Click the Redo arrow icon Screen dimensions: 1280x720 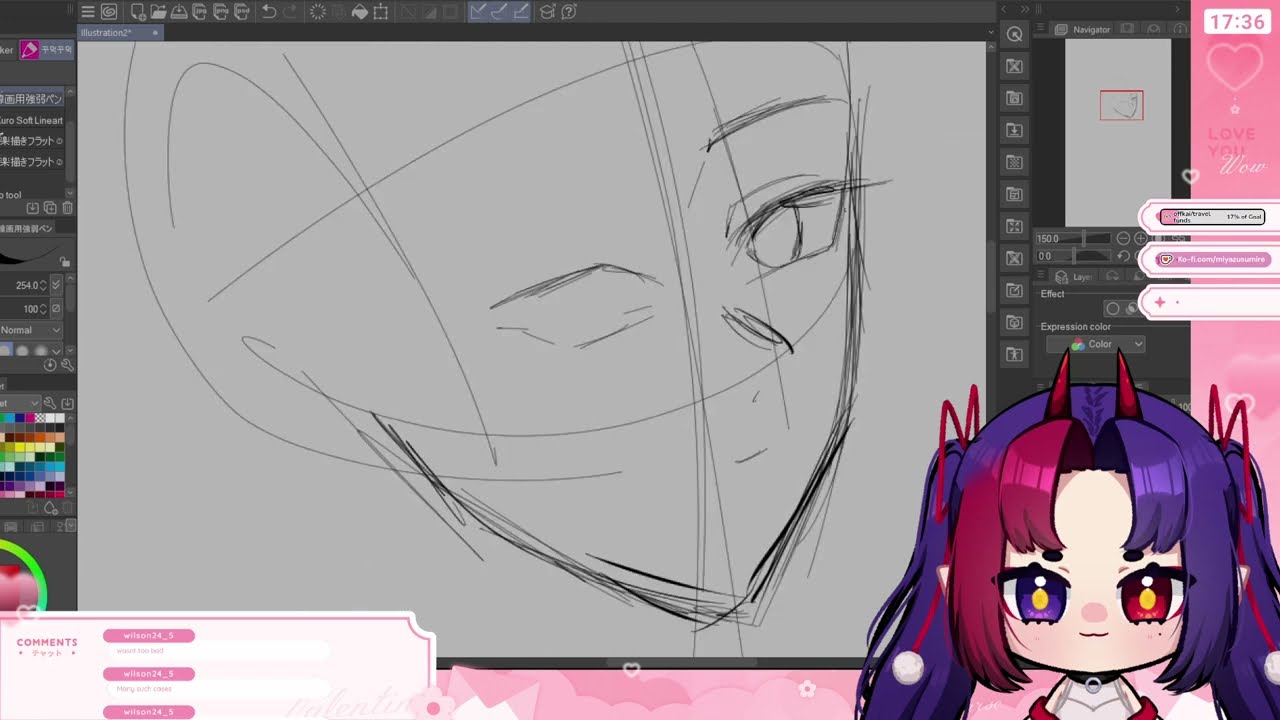289,12
